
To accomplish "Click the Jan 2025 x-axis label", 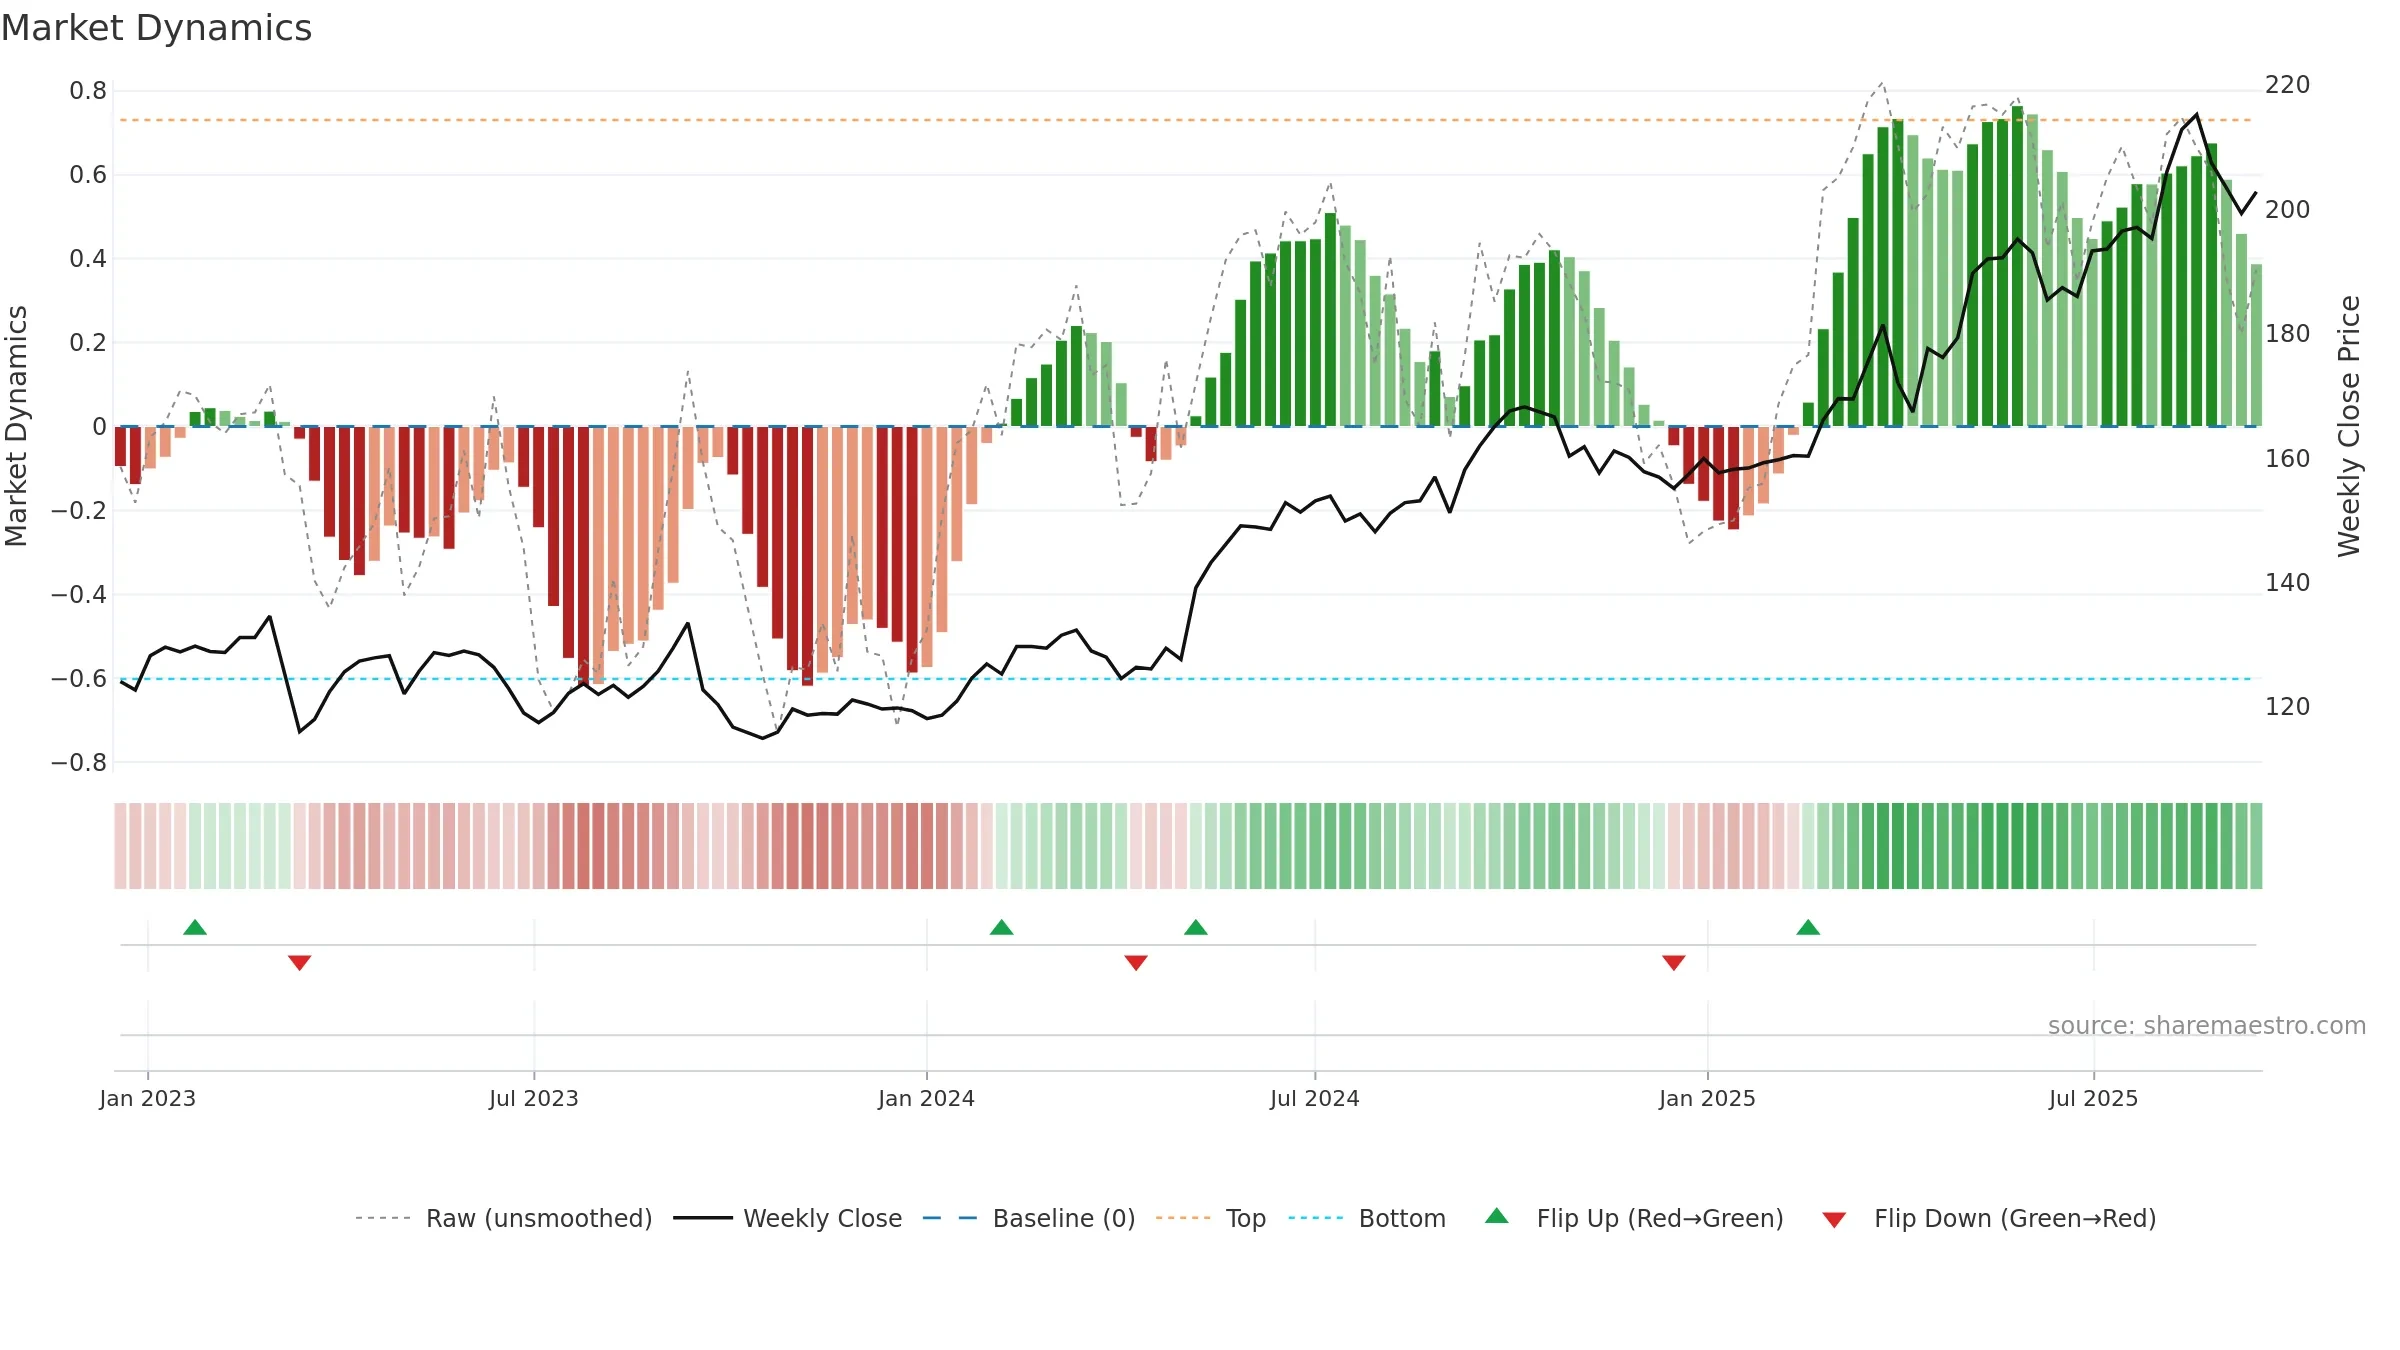I will coord(1708,1098).
